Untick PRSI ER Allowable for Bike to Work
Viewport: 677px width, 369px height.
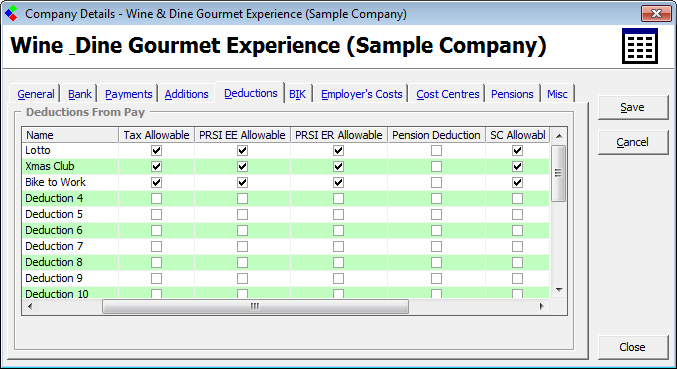pos(338,182)
